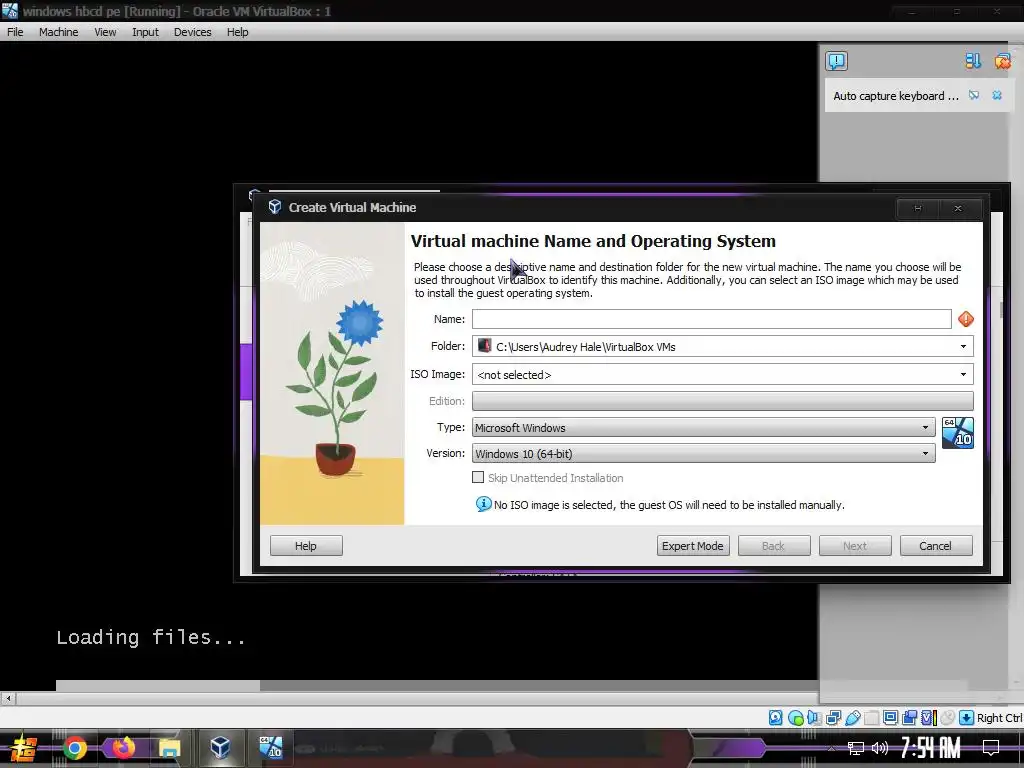
Task: Click the notification sort order icon
Action: click(972, 61)
